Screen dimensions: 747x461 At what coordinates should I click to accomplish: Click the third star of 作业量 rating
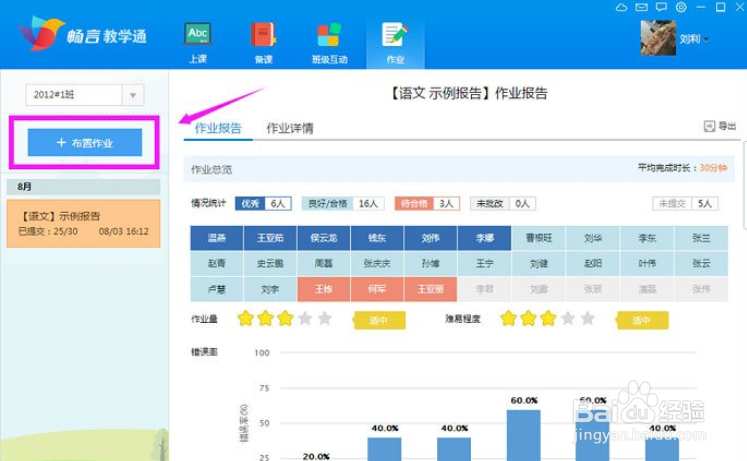coord(285,318)
